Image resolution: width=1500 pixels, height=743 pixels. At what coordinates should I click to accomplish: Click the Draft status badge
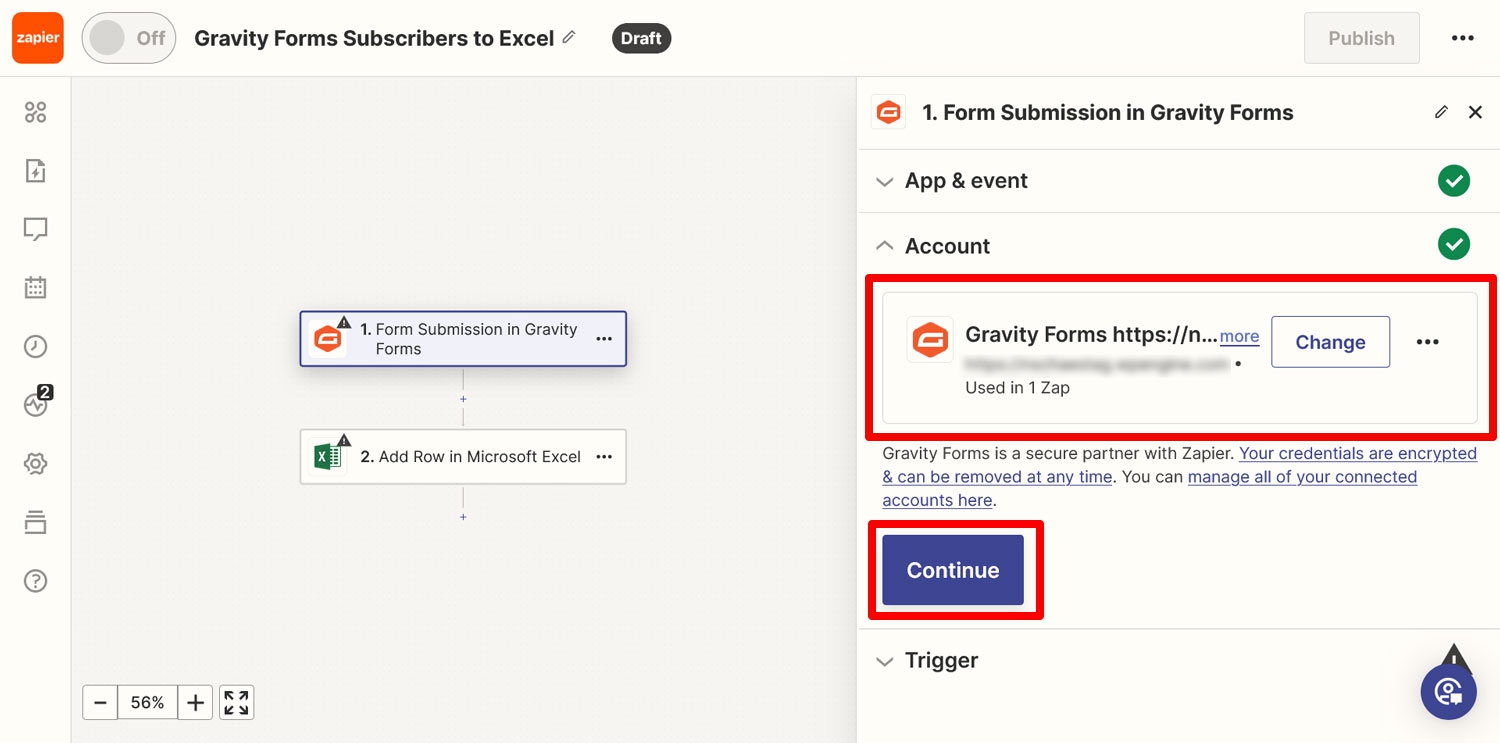click(641, 38)
